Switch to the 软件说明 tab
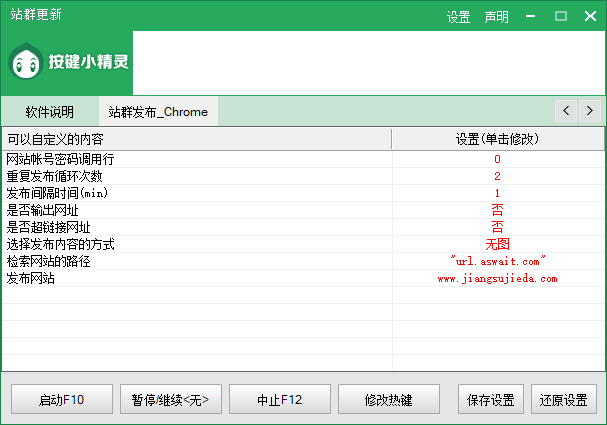The image size is (607, 425). tap(49, 111)
